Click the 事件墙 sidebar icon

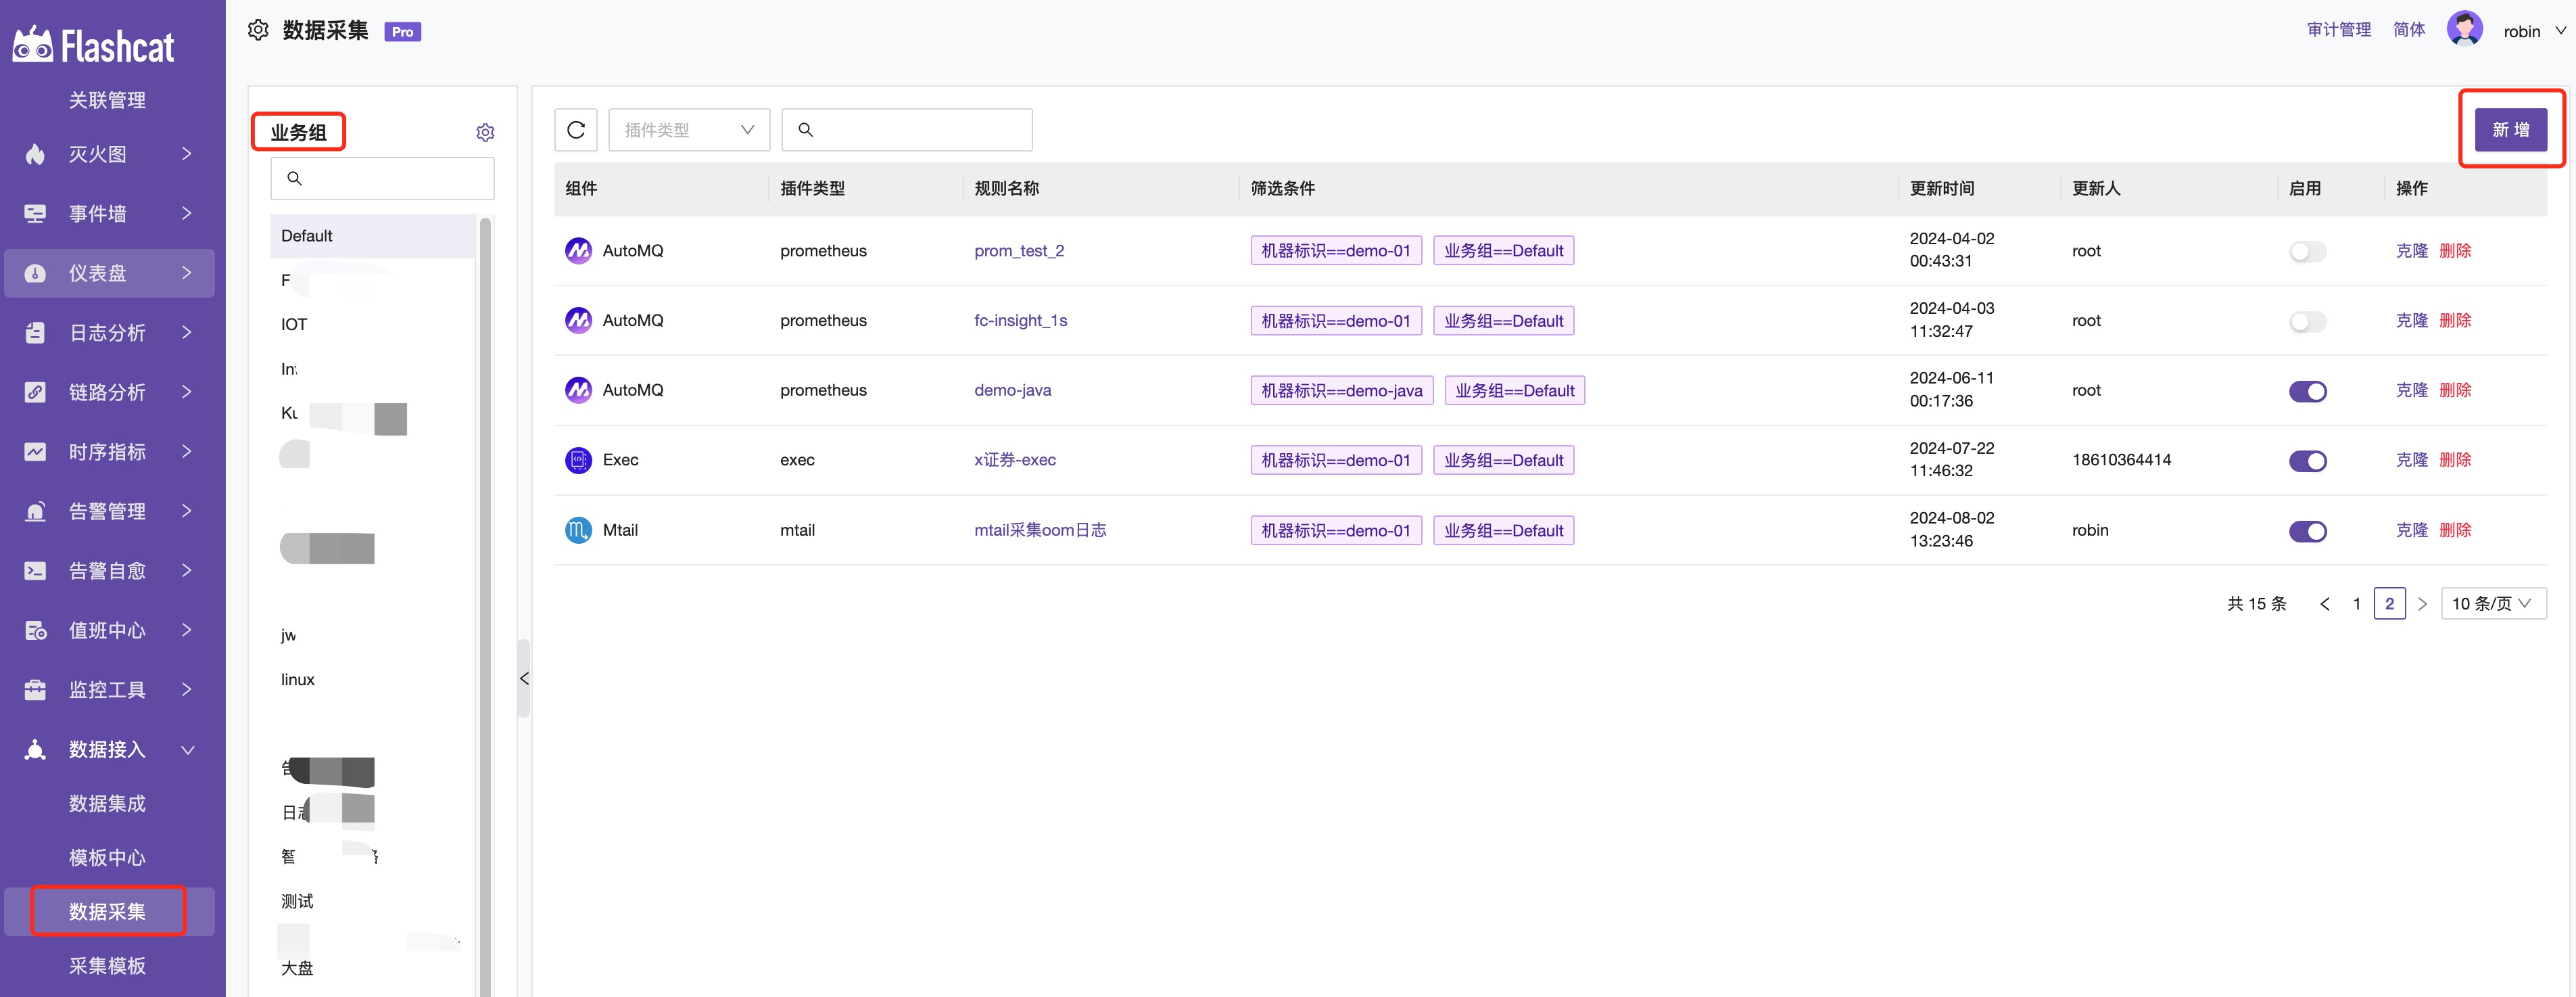[35, 213]
